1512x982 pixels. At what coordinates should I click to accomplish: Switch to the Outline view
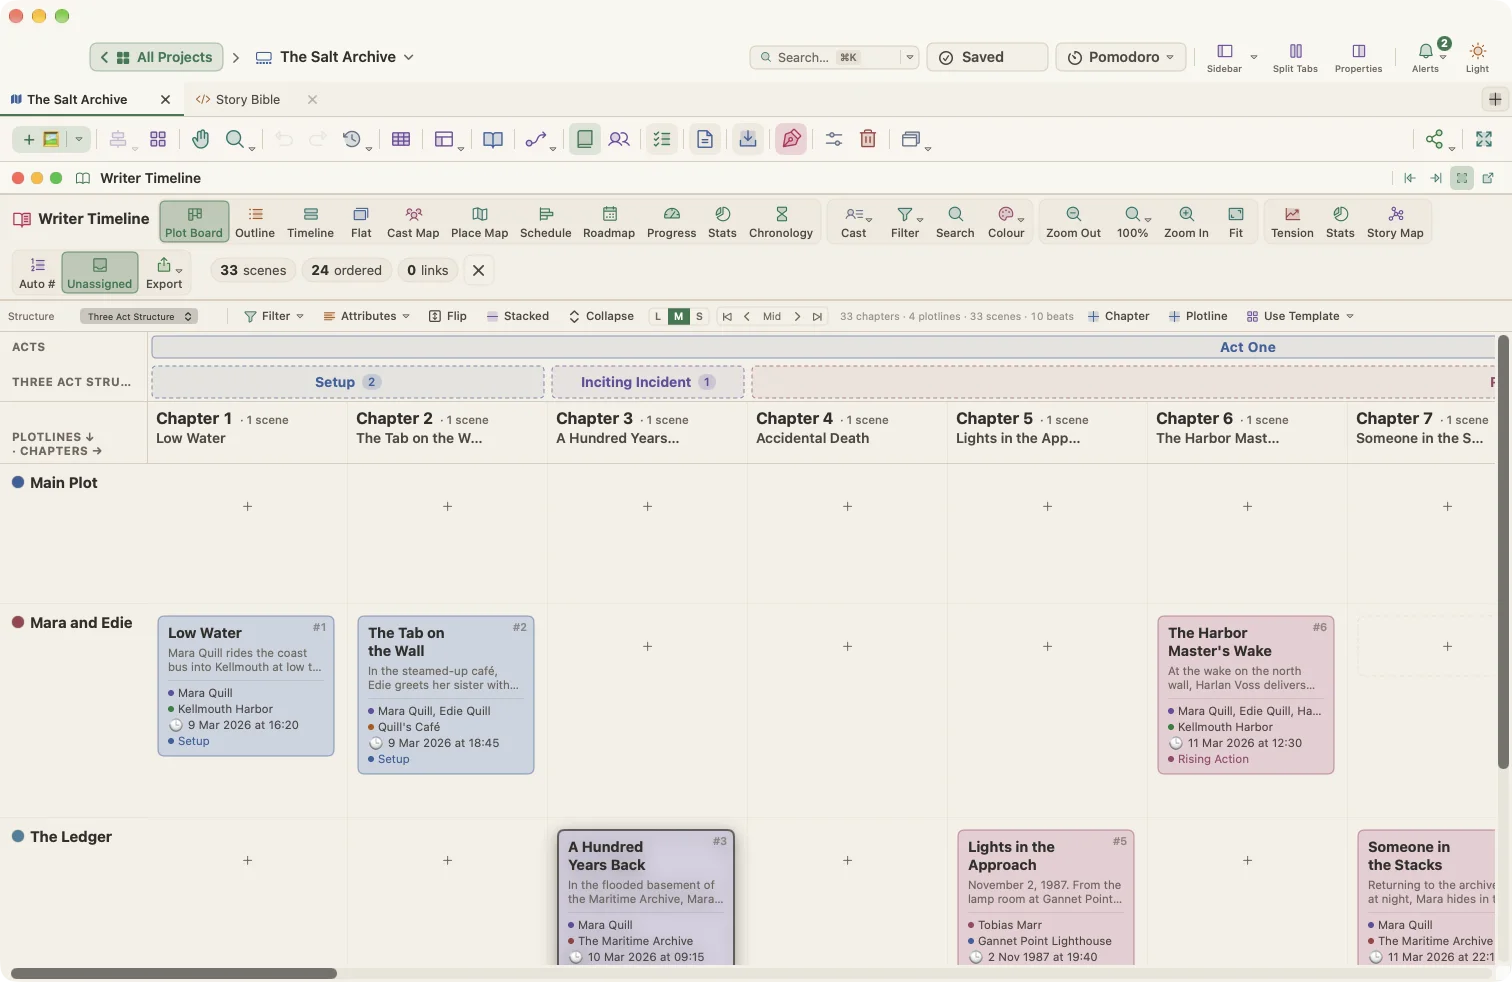[x=255, y=222]
